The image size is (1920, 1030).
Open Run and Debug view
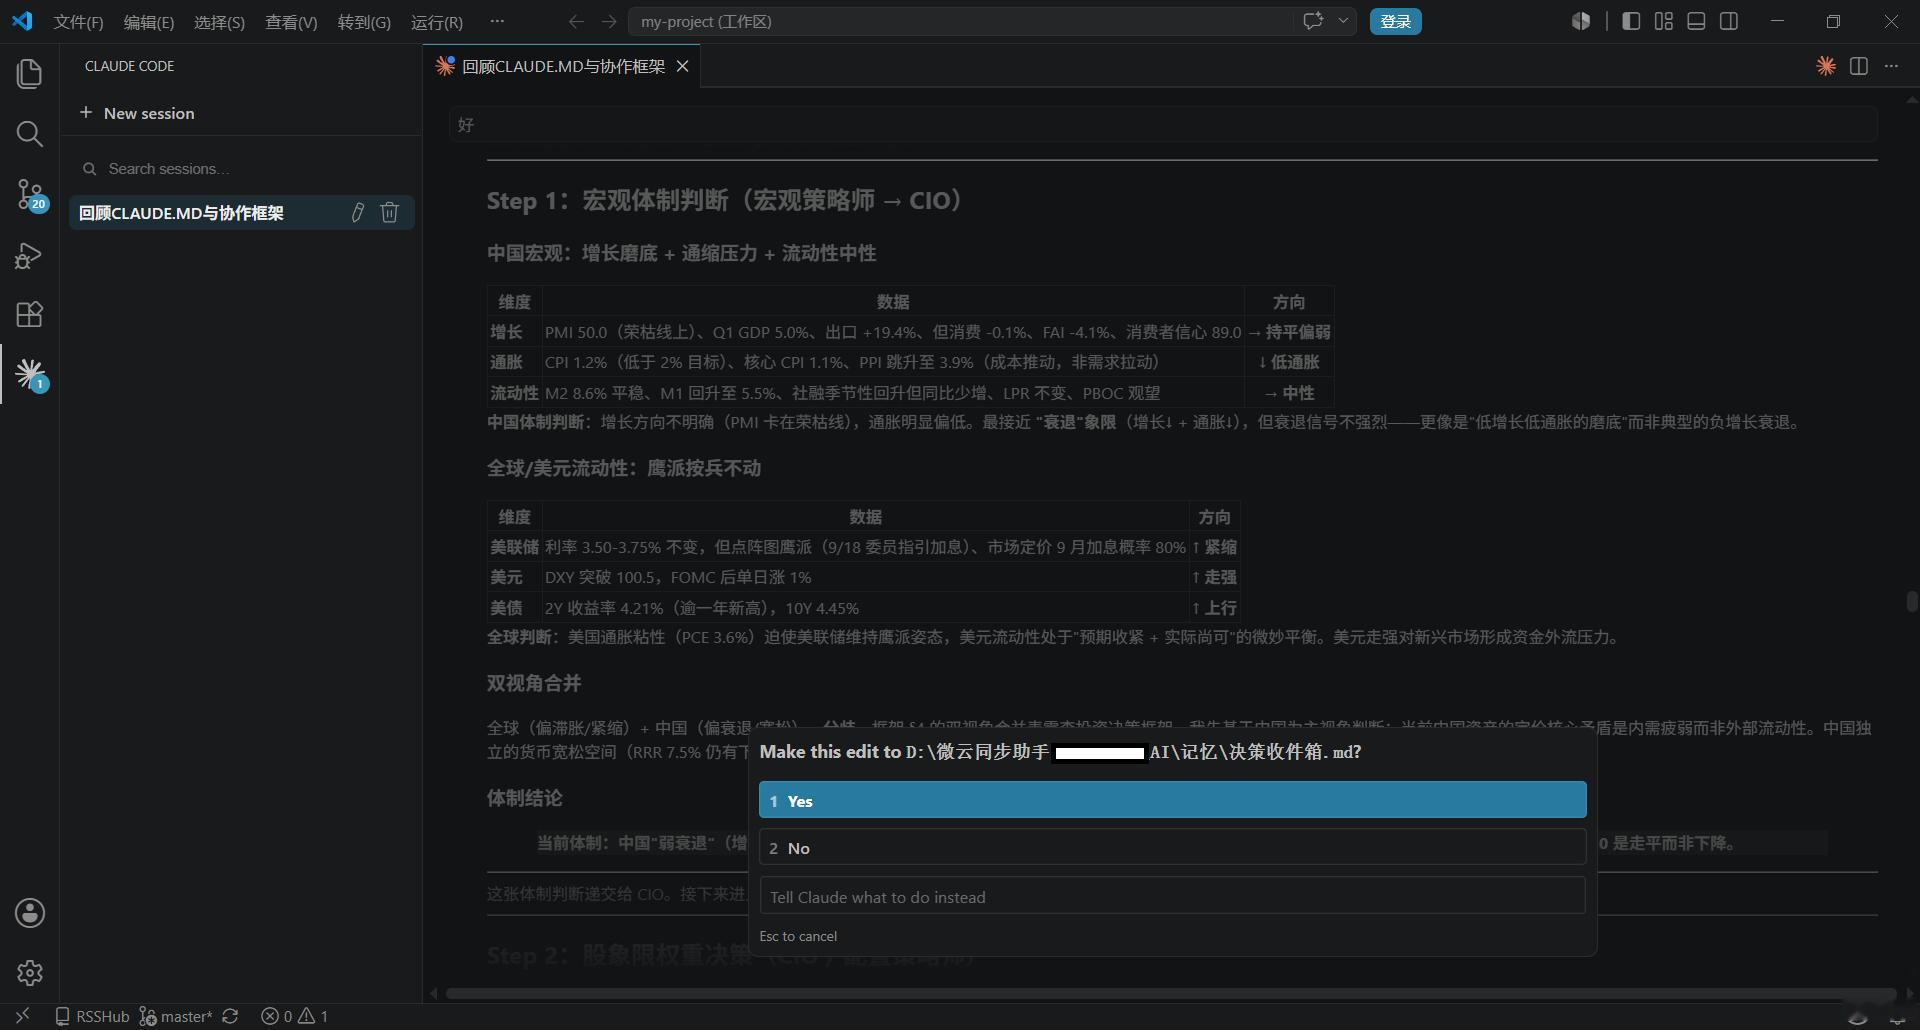pos(29,255)
